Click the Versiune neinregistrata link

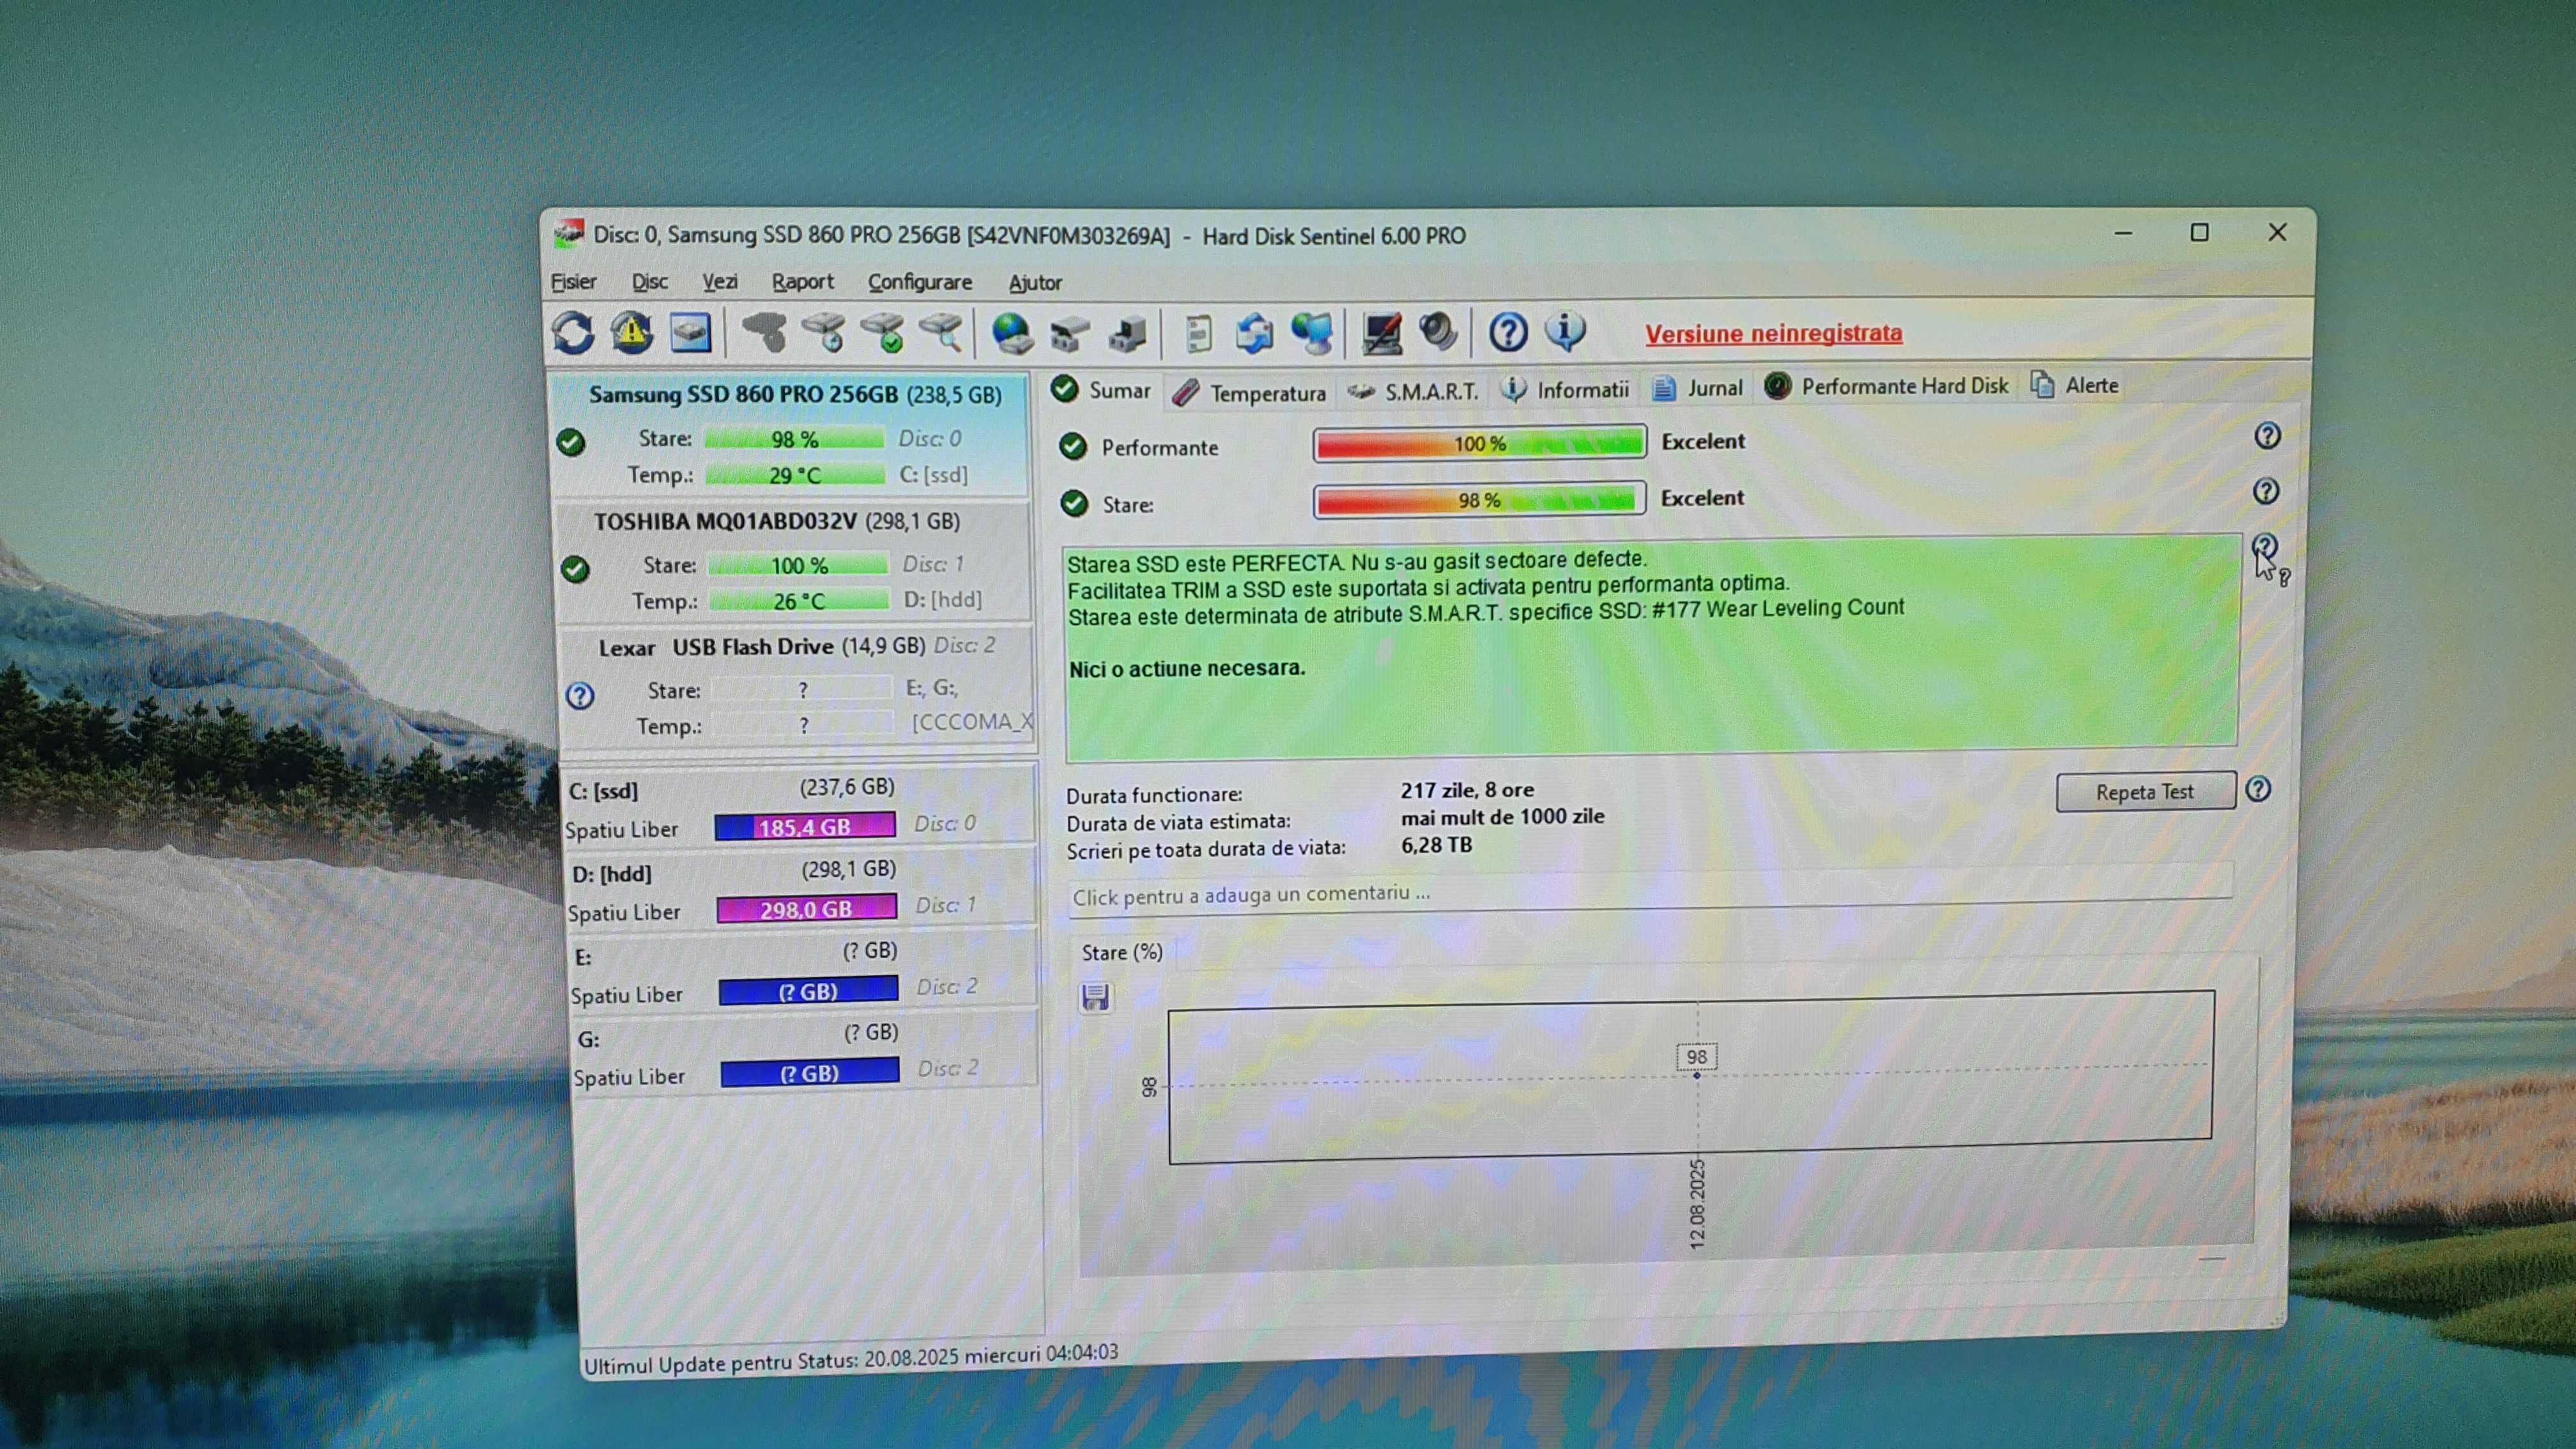(x=1774, y=334)
